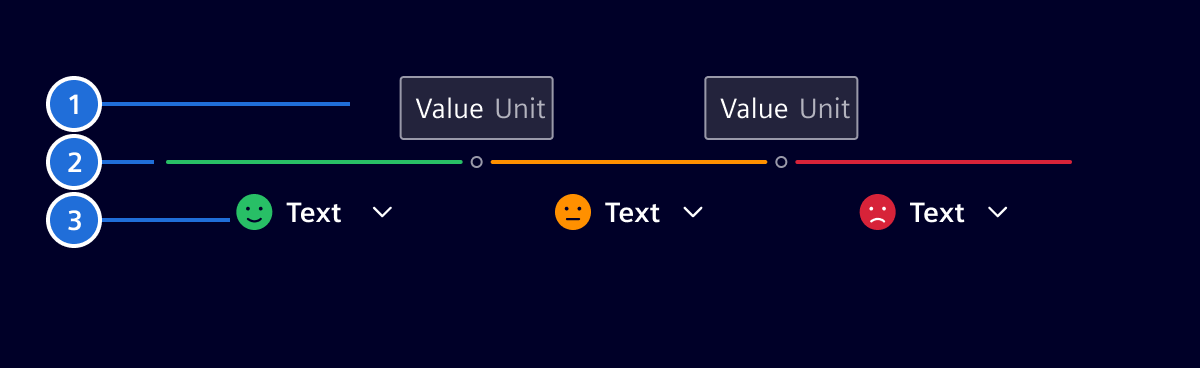Select the first slider handle between green and orange
The height and width of the screenshot is (368, 1200).
click(x=477, y=162)
